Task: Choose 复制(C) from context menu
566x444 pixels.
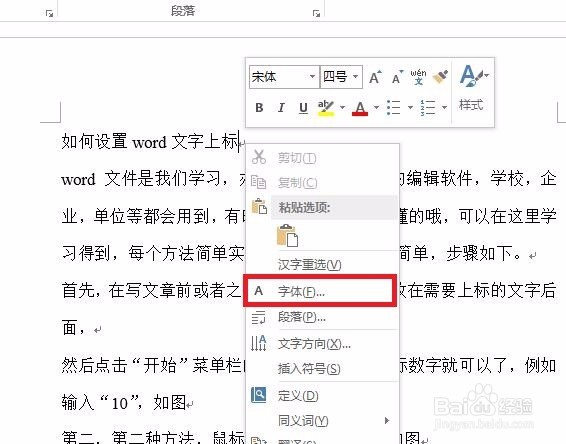Action: click(322, 183)
